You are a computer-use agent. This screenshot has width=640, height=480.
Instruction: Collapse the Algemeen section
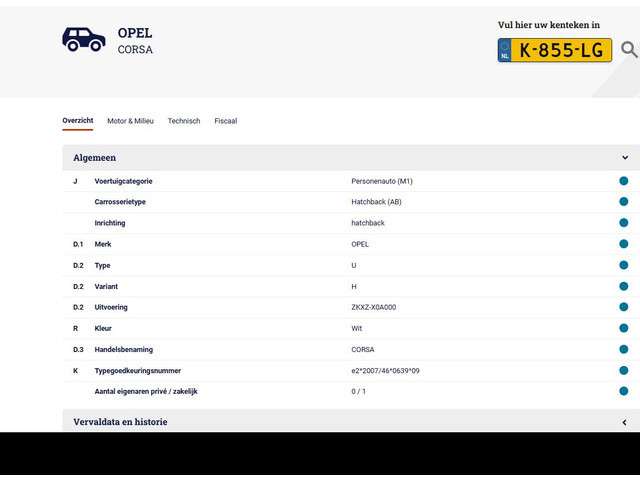point(624,158)
